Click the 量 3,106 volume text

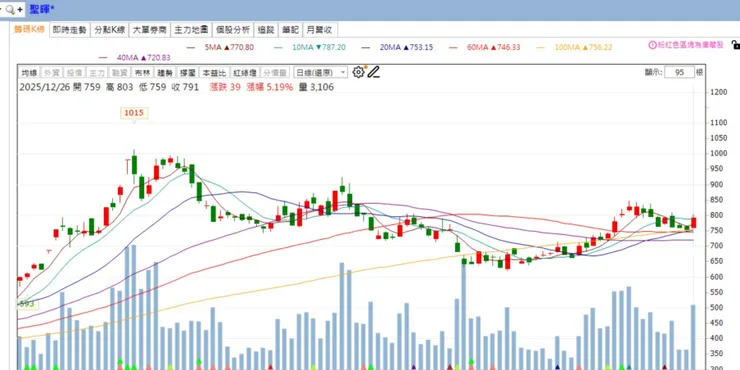pos(316,87)
